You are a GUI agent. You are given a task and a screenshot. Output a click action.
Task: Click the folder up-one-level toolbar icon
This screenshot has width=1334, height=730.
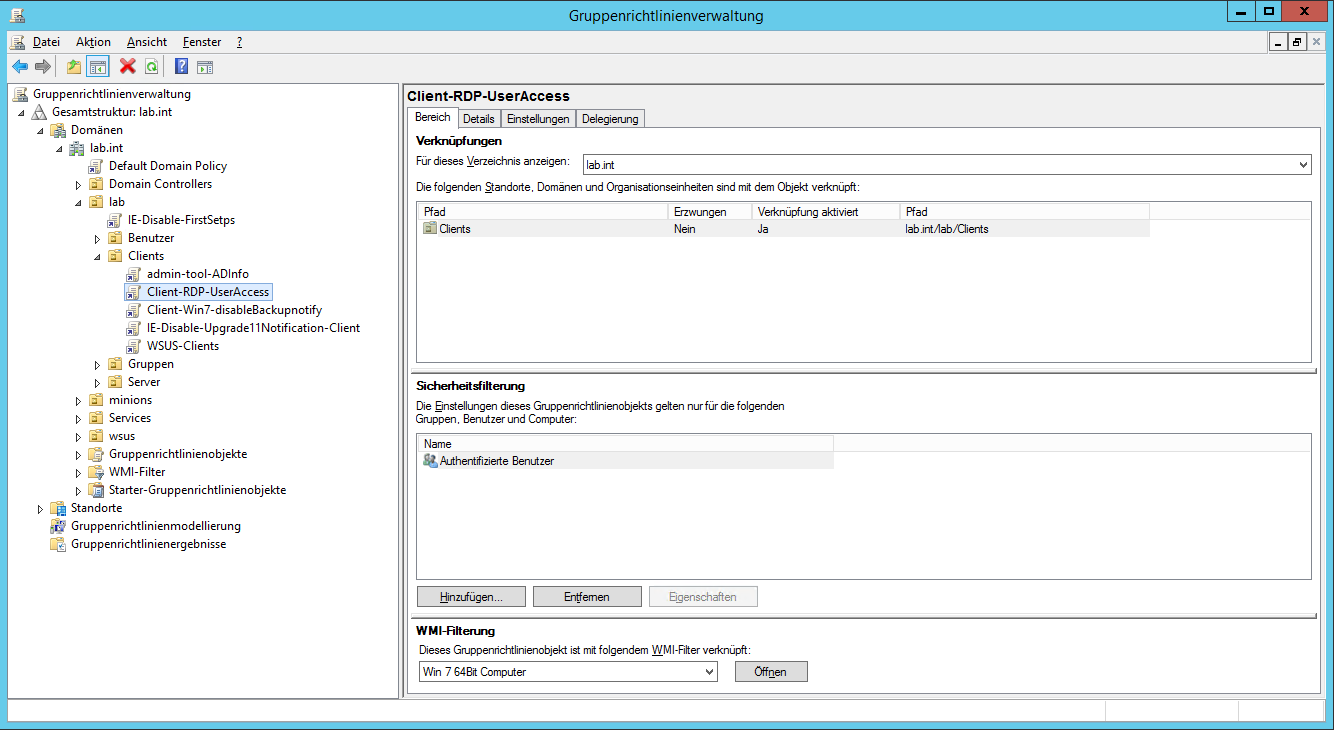tap(73, 67)
